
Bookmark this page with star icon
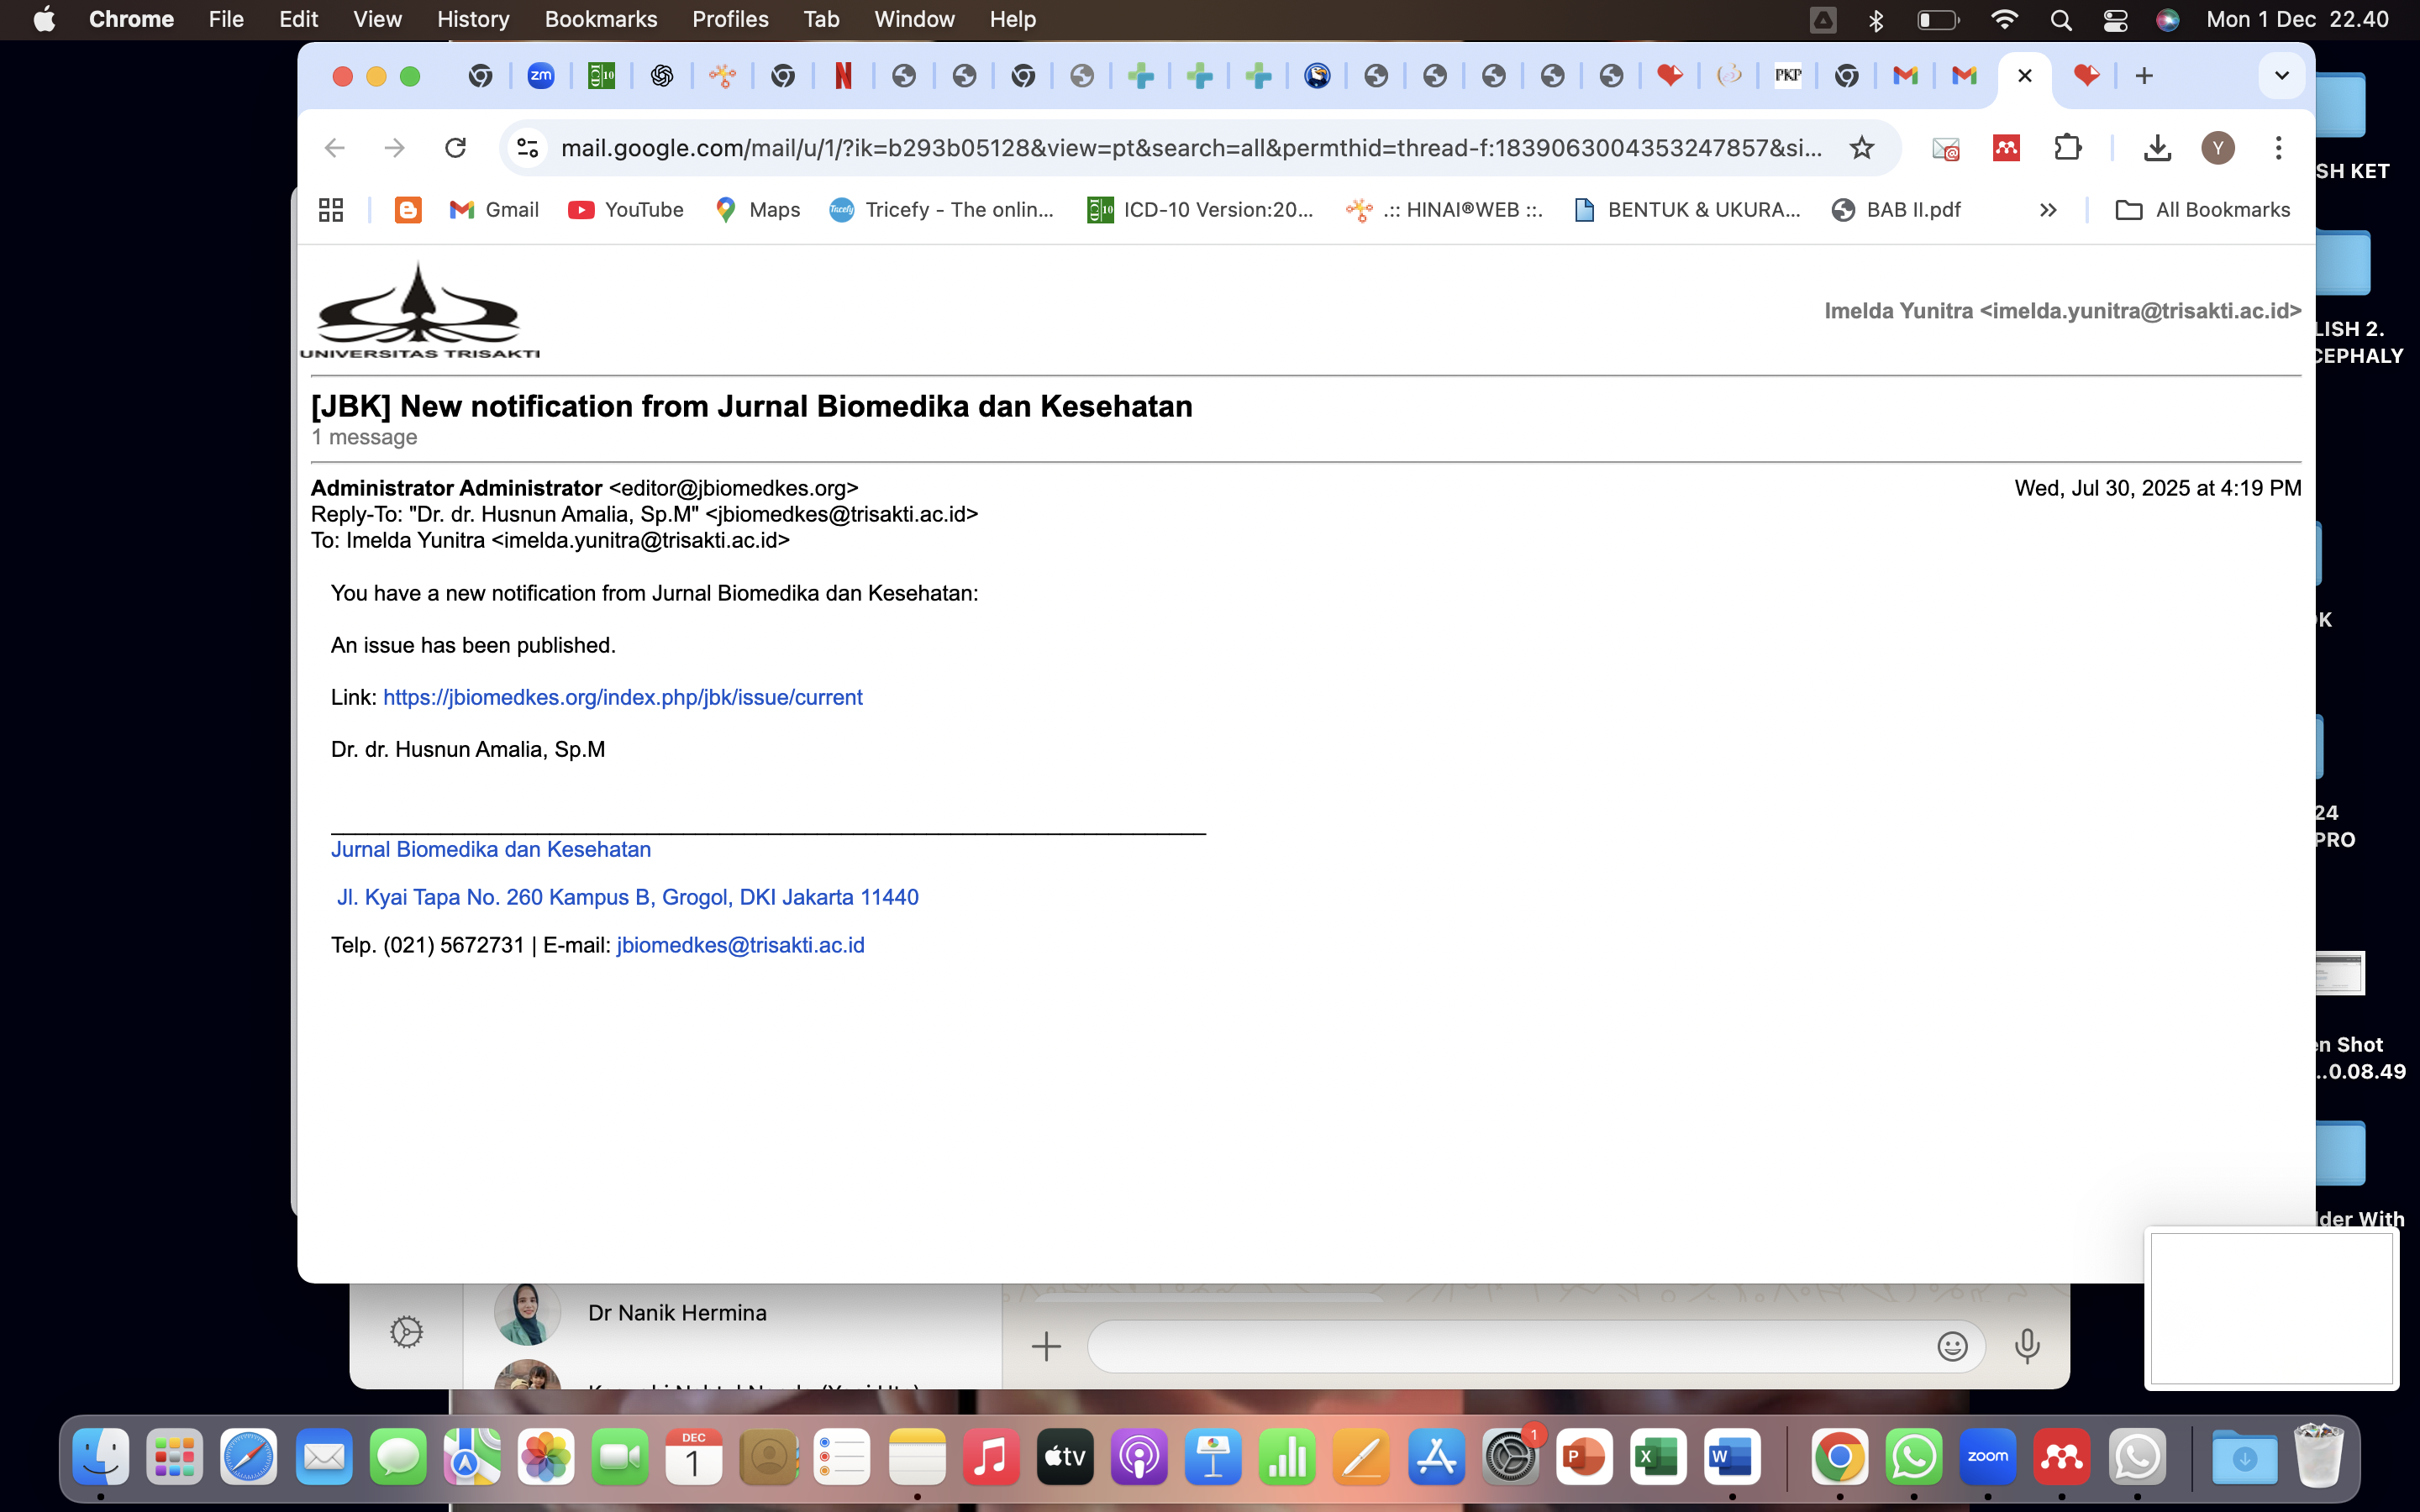click(x=1861, y=148)
